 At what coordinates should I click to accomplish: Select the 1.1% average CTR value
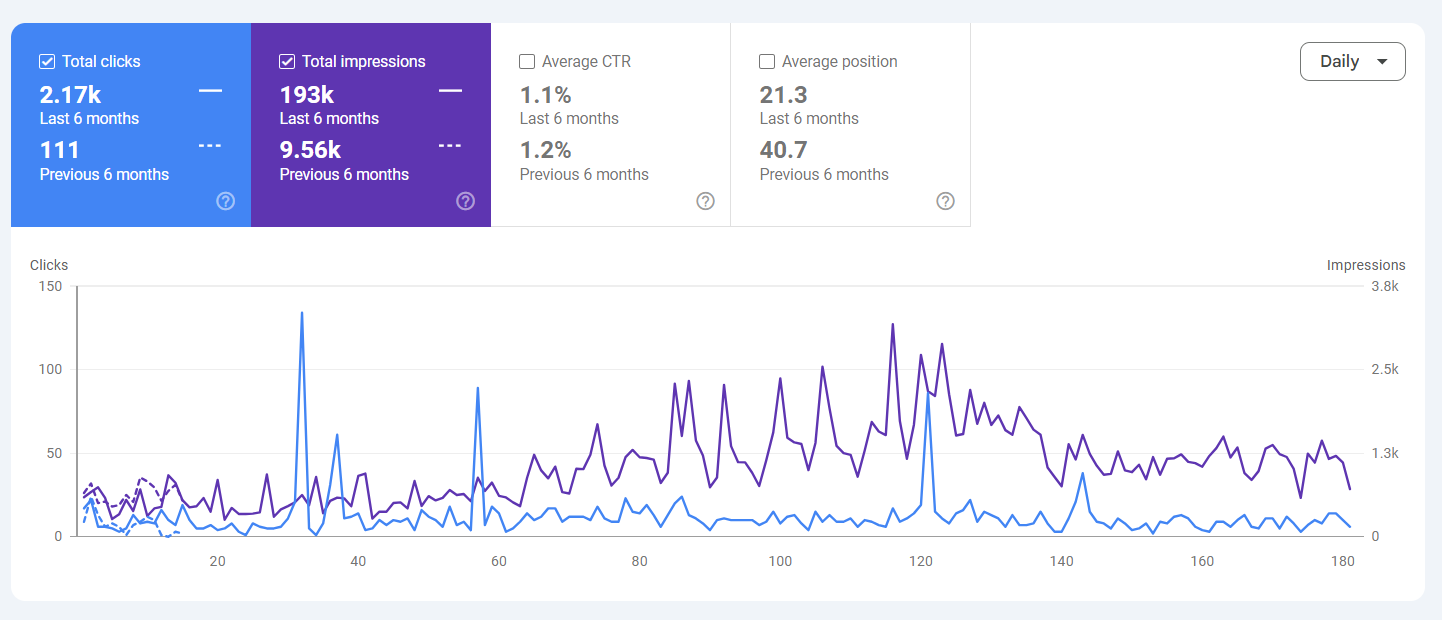coord(545,95)
